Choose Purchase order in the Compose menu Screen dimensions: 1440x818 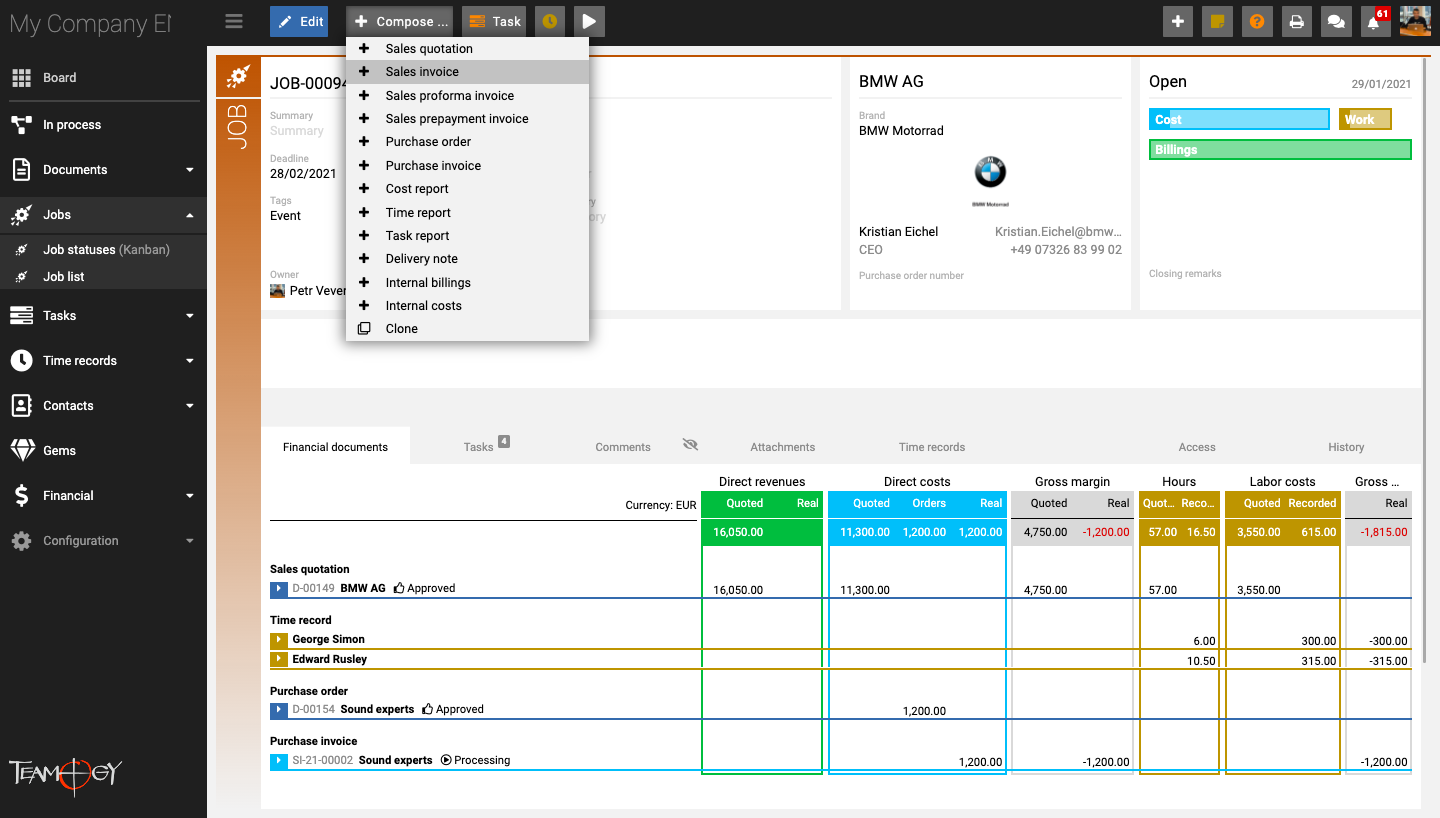[x=428, y=142]
